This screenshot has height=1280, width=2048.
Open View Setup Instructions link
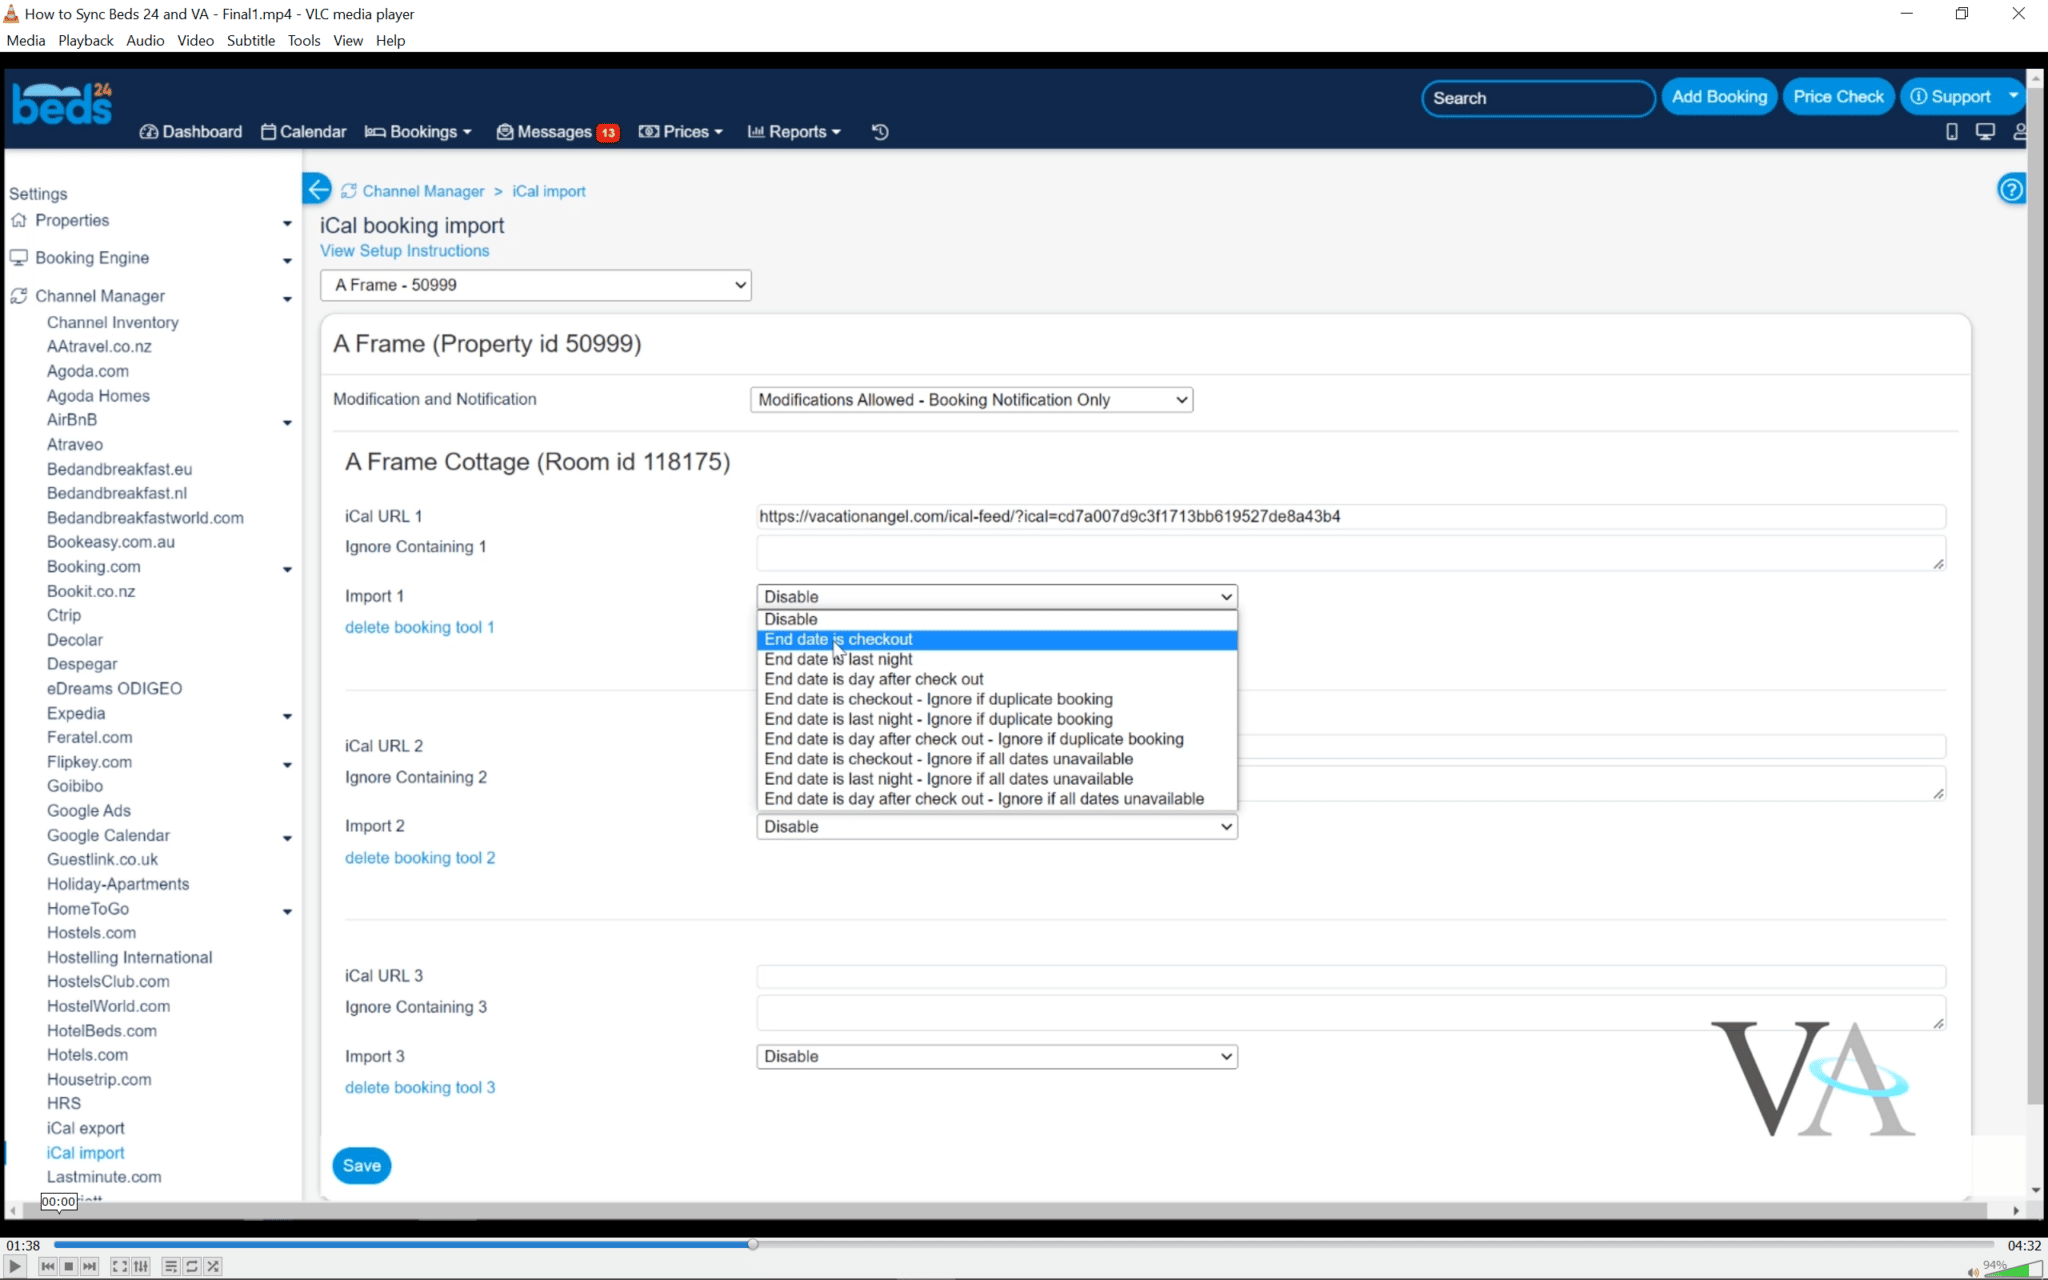(x=404, y=251)
